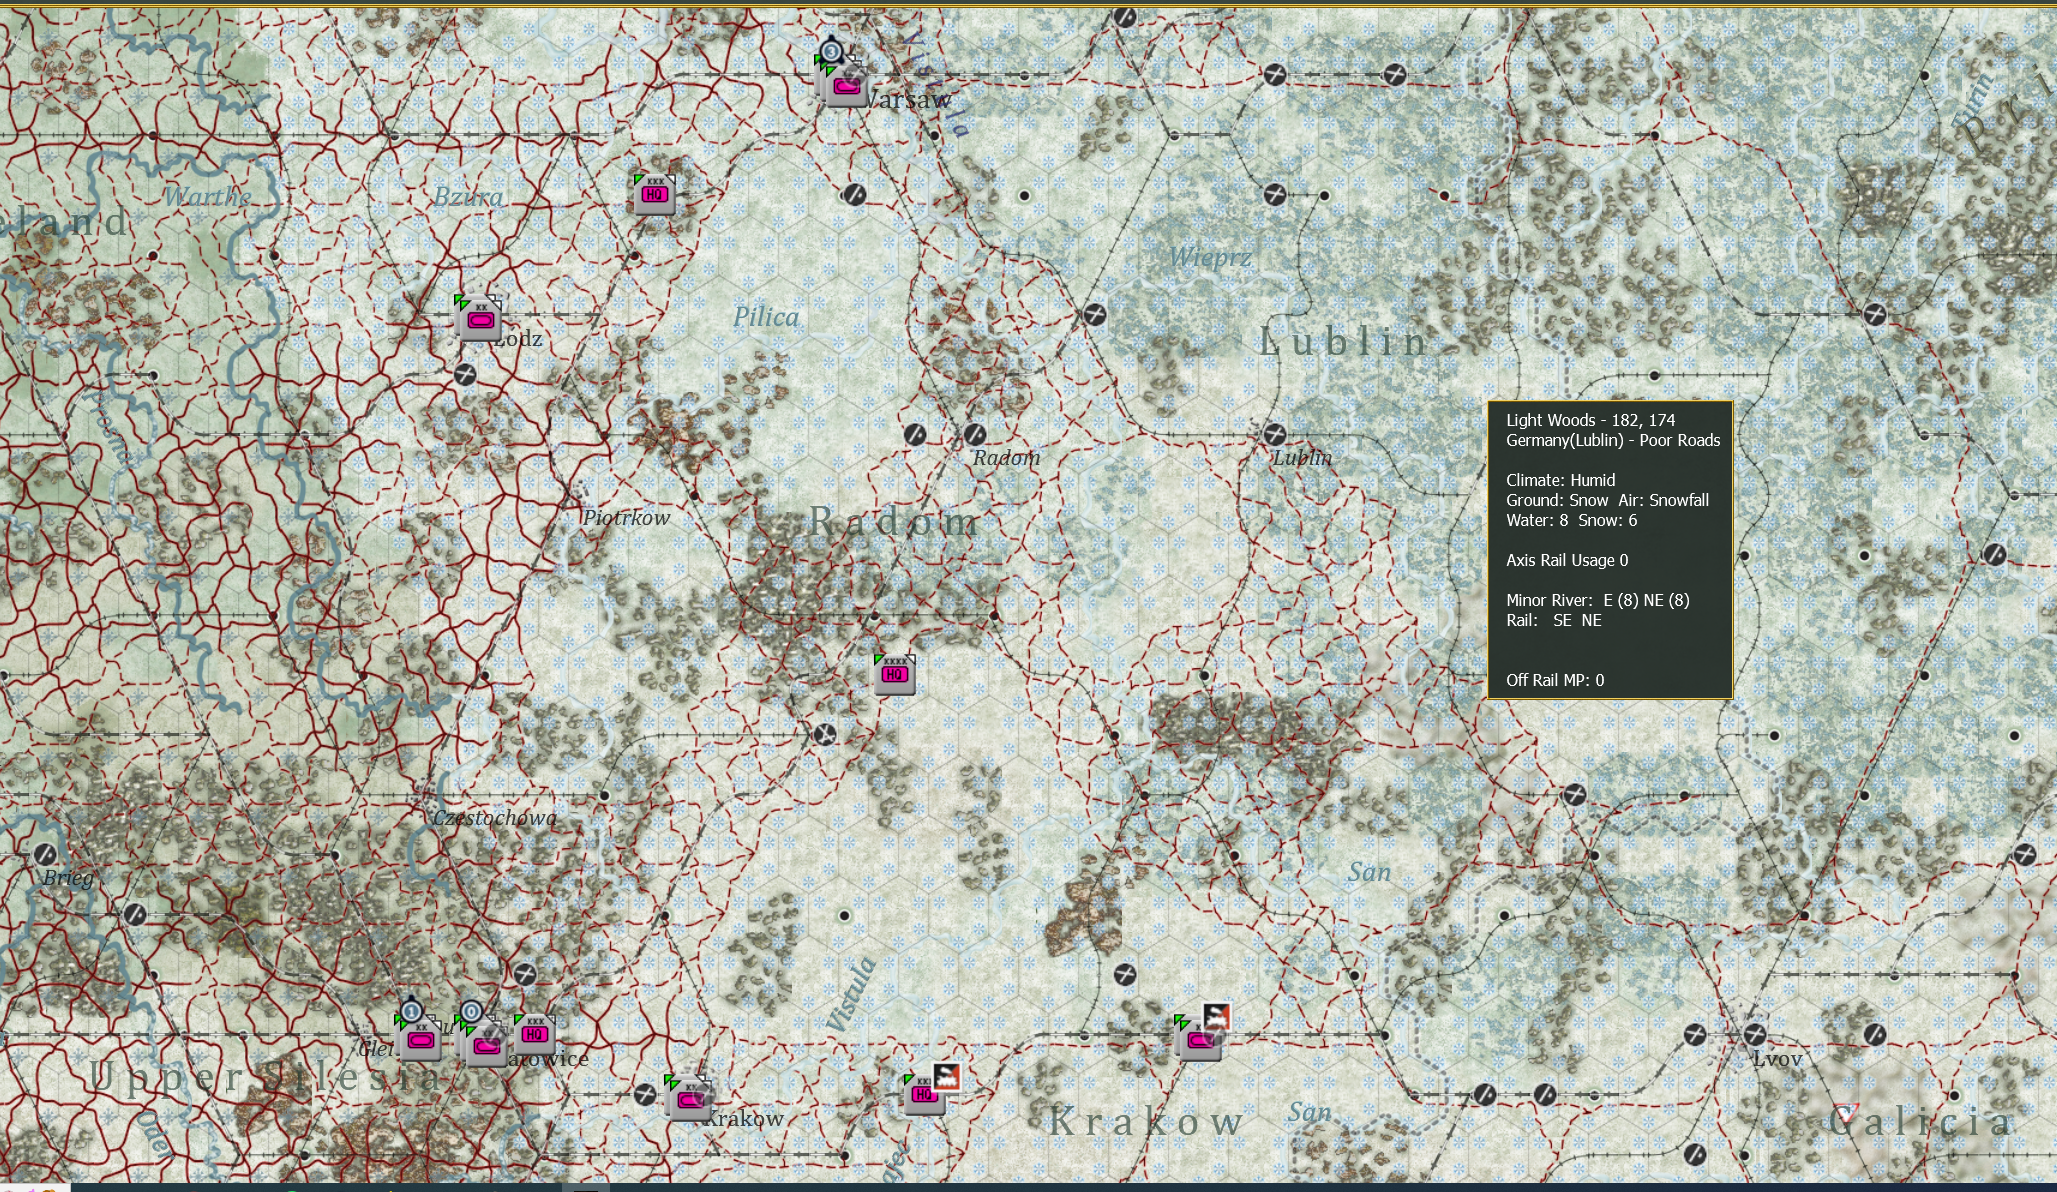Click the fort level badge showing 0
This screenshot has width=2057, height=1192.
pos(471,1012)
